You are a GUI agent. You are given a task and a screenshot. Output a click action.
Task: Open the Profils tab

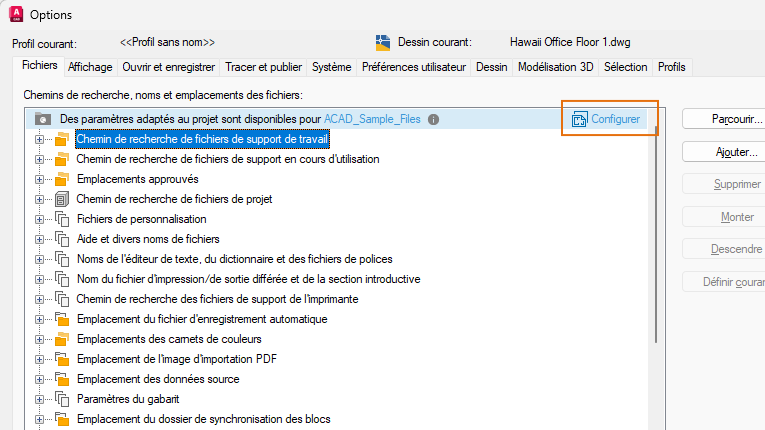click(672, 67)
